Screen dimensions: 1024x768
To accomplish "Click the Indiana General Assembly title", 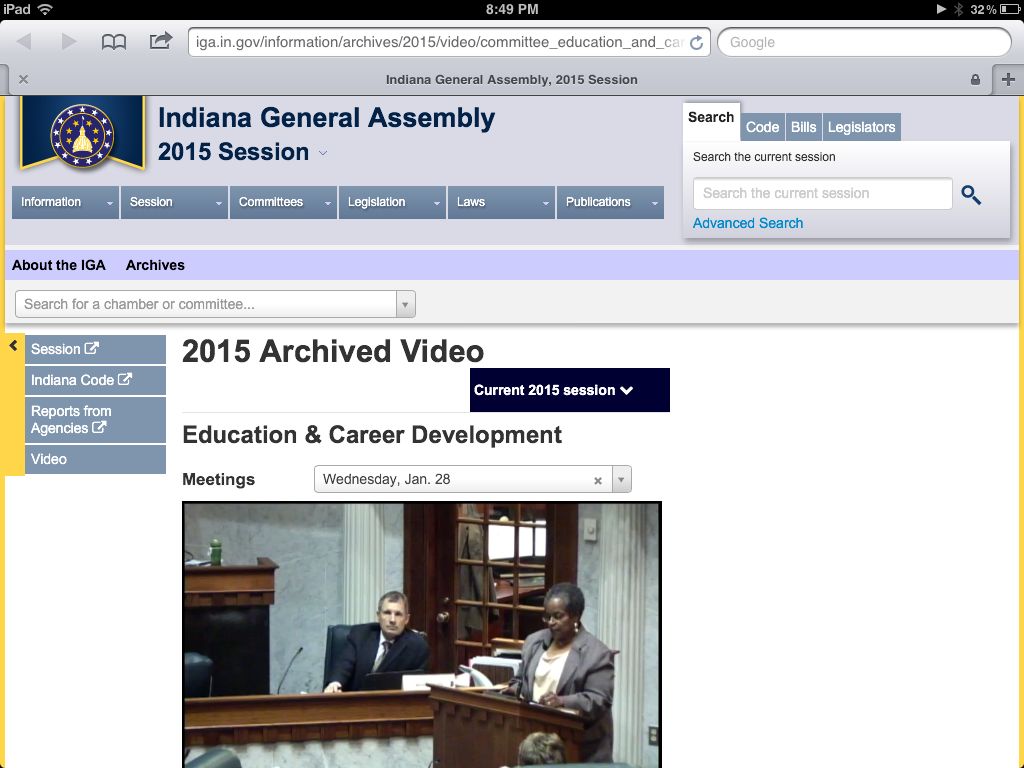I will point(326,118).
